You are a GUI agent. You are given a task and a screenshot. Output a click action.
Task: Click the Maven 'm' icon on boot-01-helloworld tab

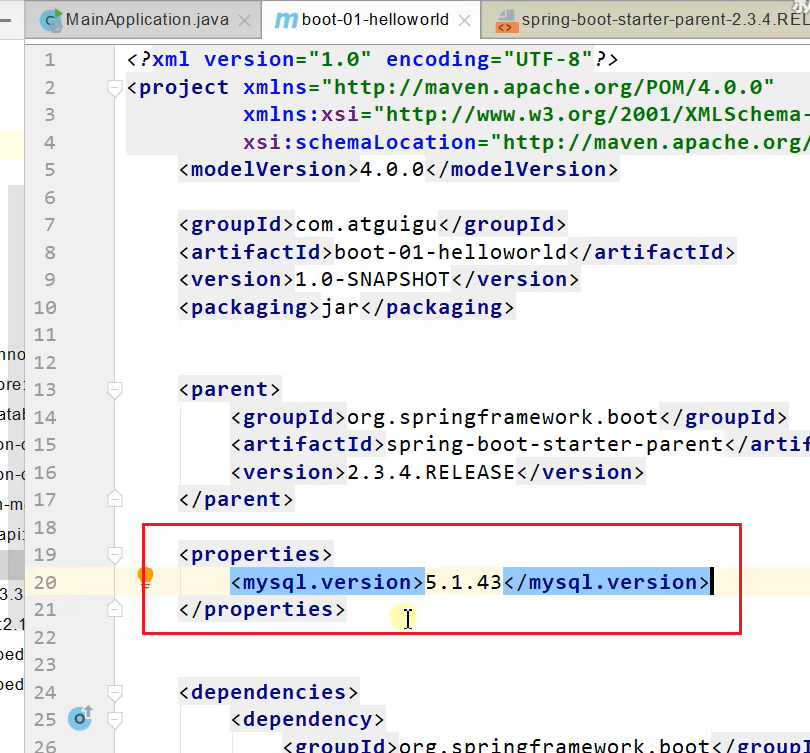285,20
